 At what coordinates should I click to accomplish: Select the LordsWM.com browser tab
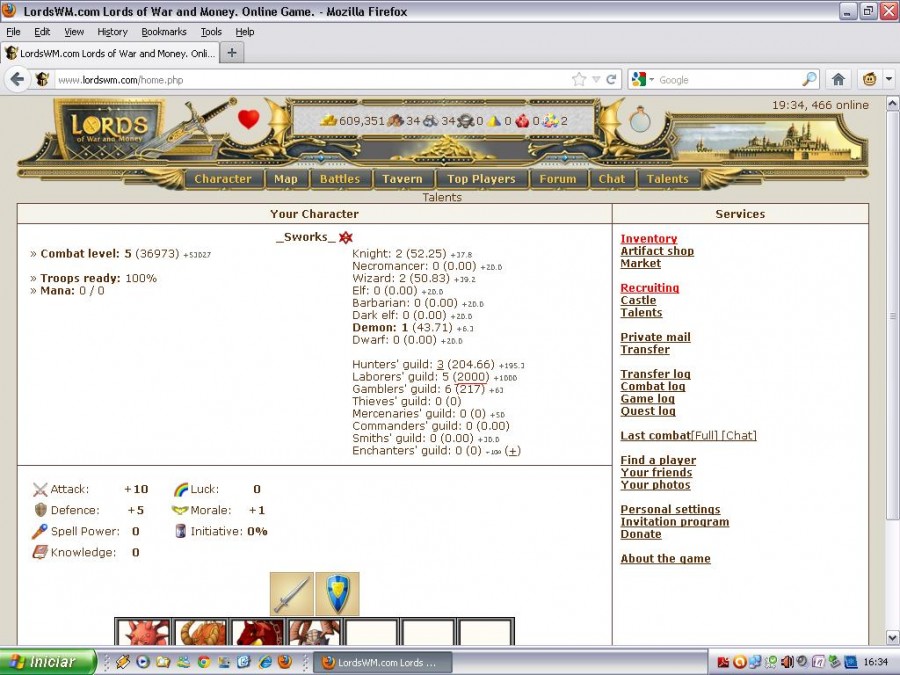pos(111,53)
